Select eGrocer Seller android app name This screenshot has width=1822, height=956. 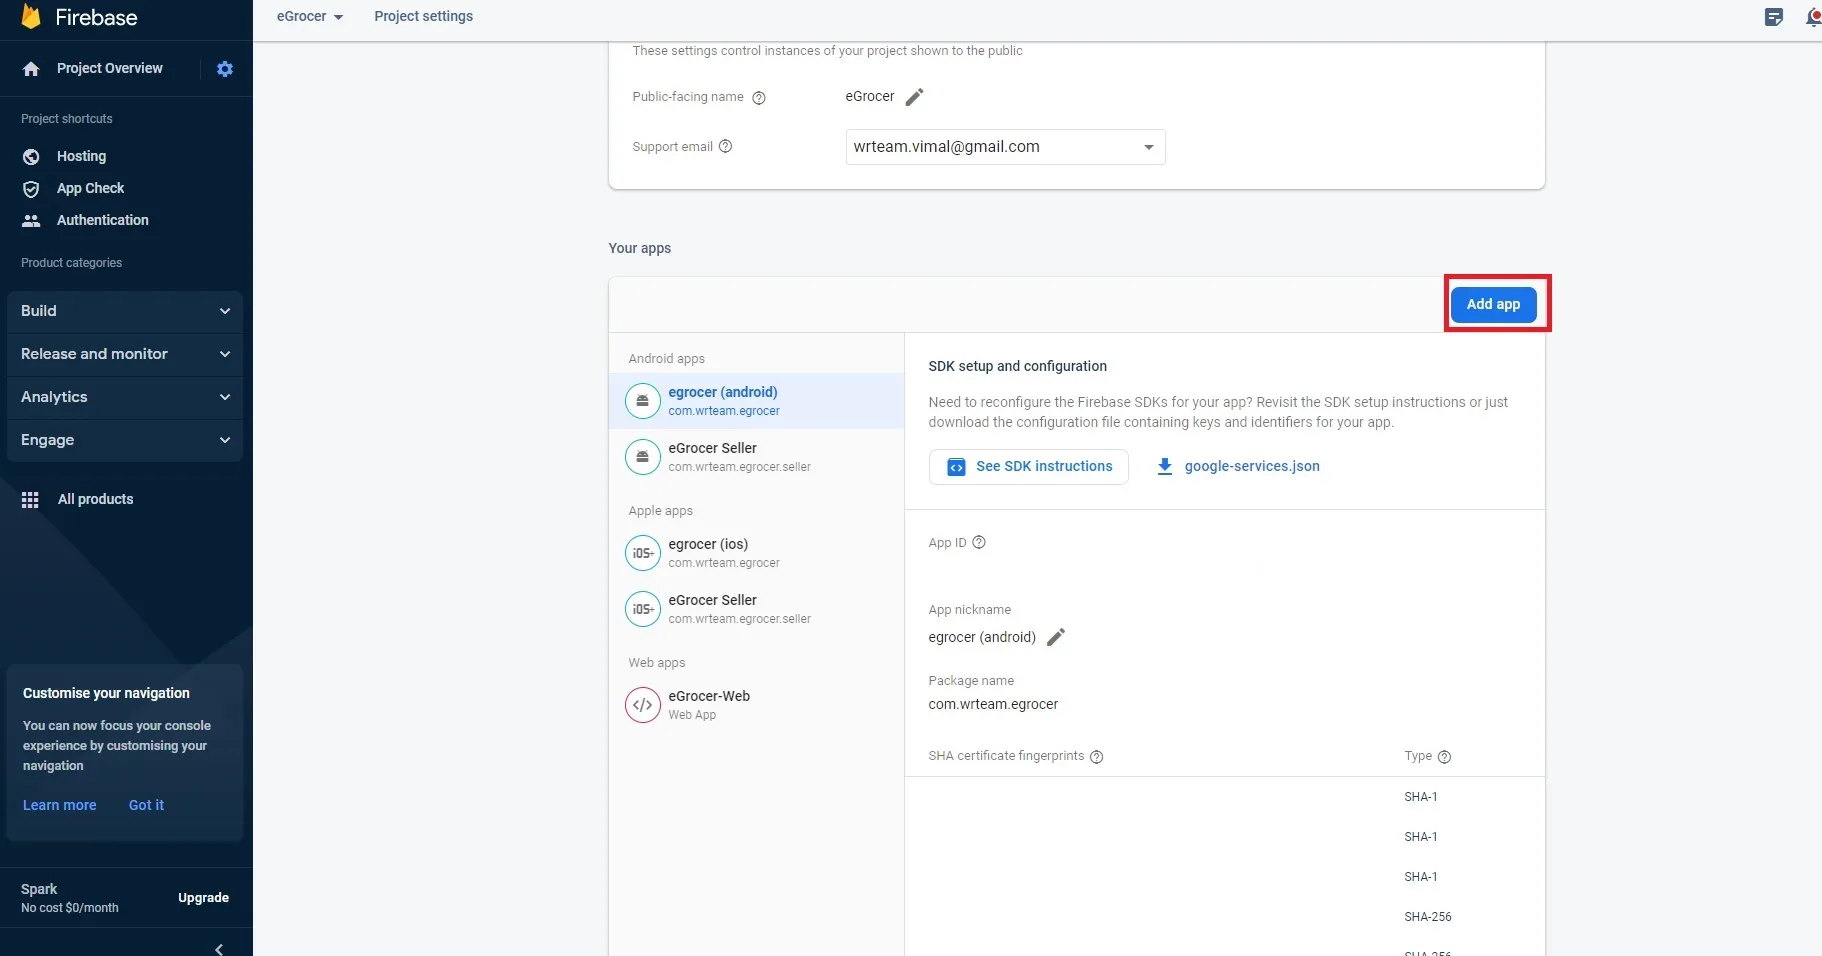point(712,448)
